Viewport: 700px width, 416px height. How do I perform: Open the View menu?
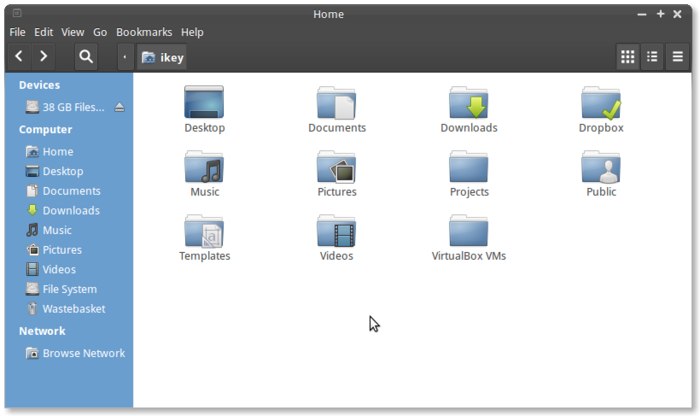[x=73, y=32]
